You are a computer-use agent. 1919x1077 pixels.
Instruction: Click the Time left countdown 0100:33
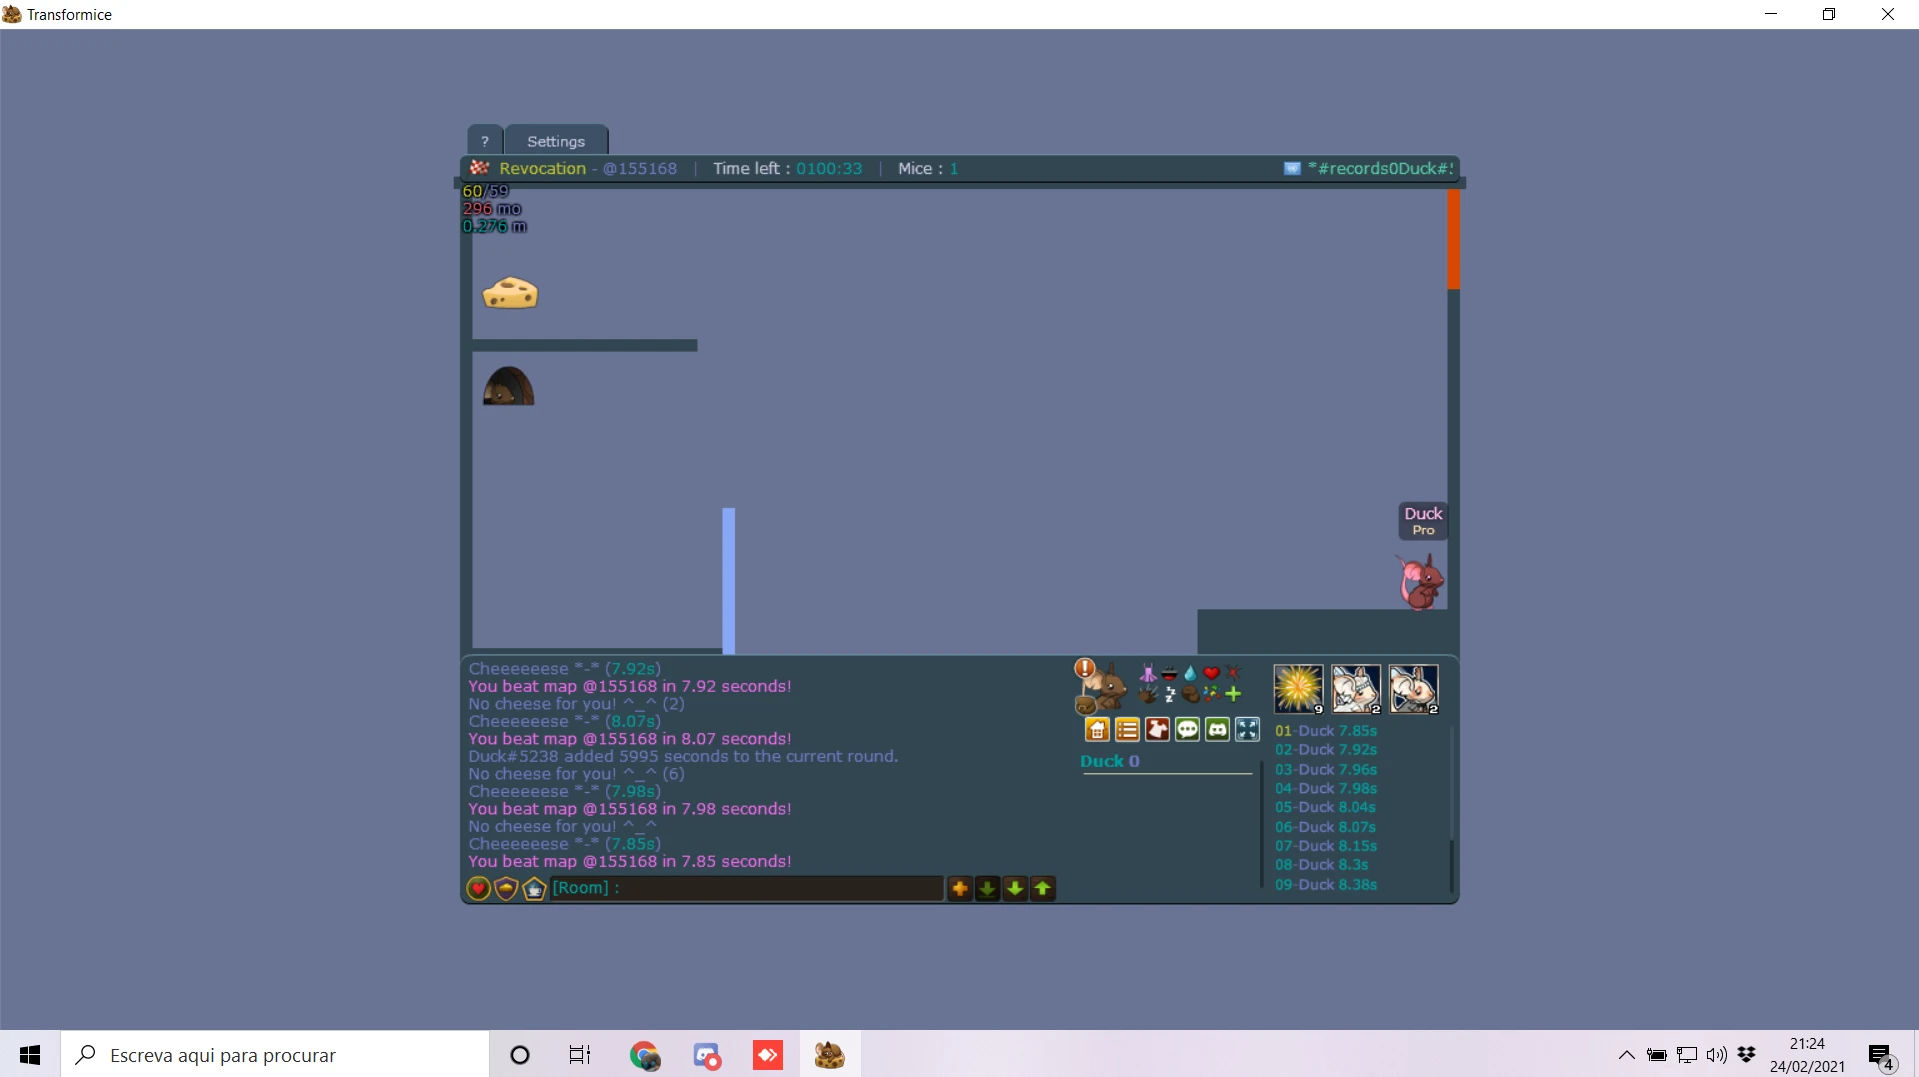point(829,169)
